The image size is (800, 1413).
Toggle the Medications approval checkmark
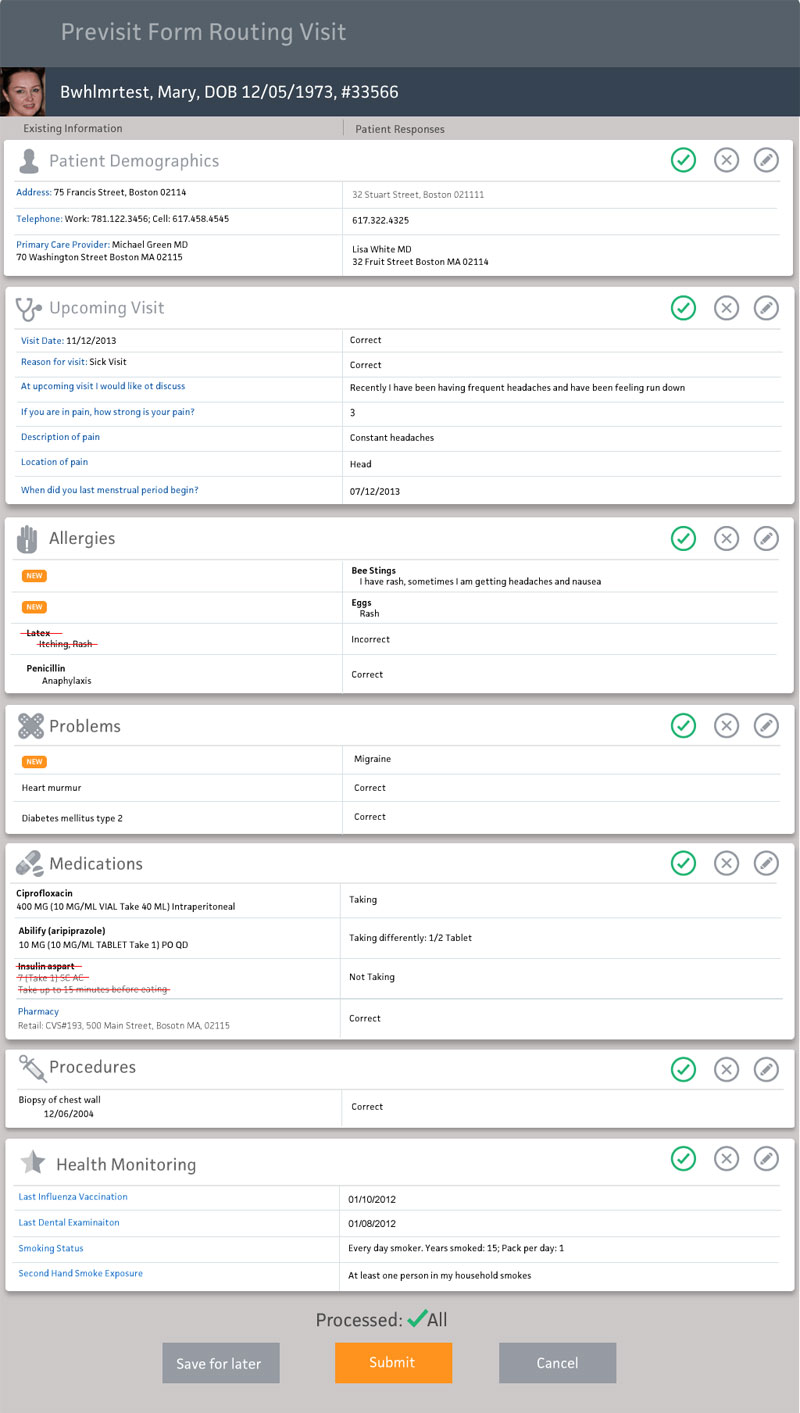[683, 863]
